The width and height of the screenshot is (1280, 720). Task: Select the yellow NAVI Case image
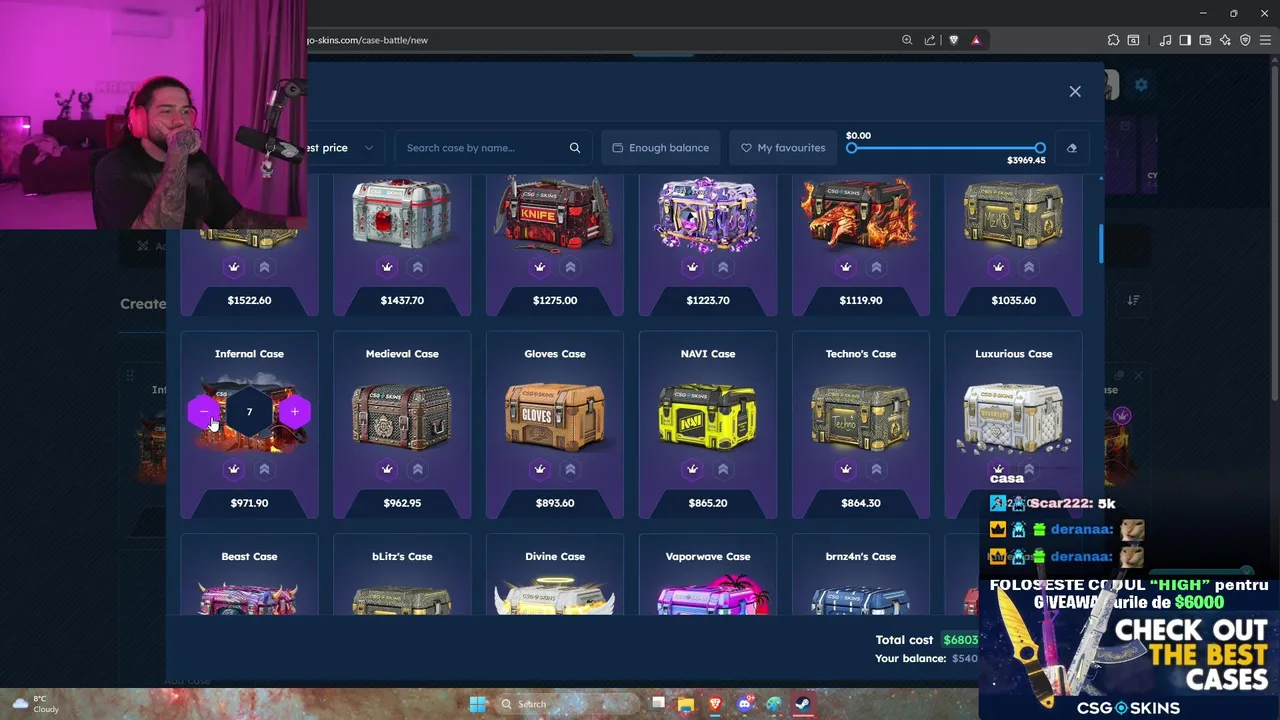[x=708, y=415]
